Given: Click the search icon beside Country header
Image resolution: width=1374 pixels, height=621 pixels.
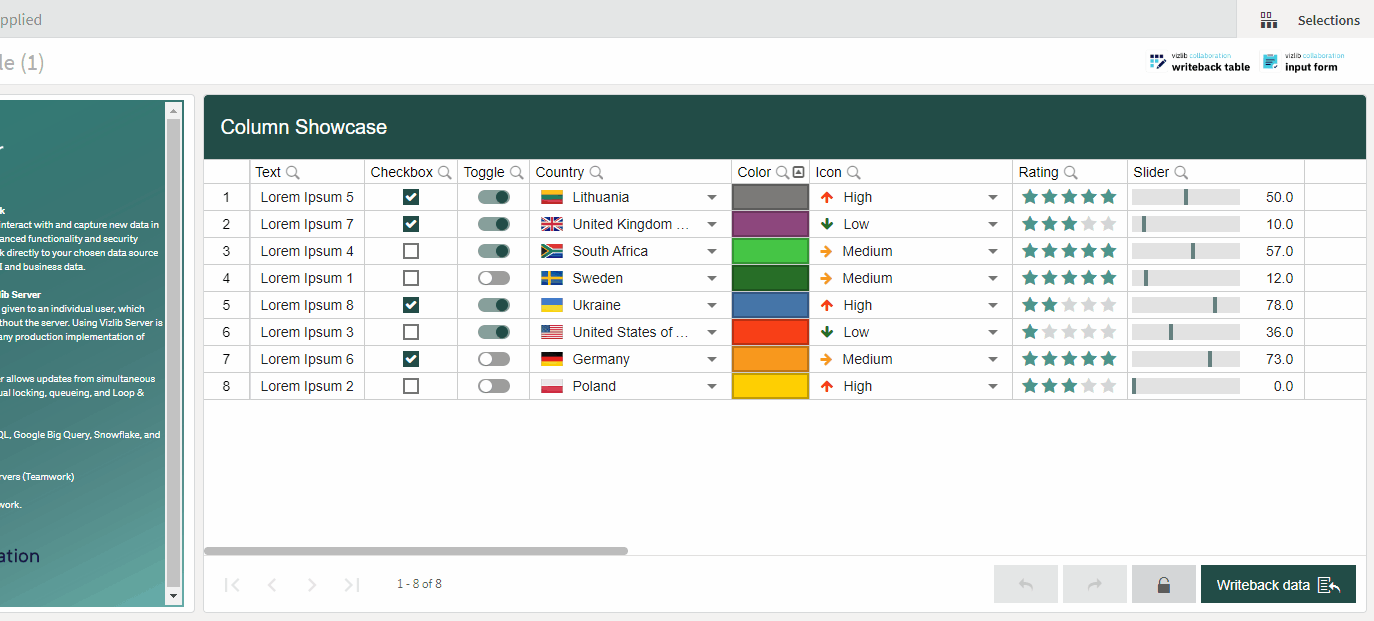Looking at the screenshot, I should pyautogui.click(x=596, y=172).
